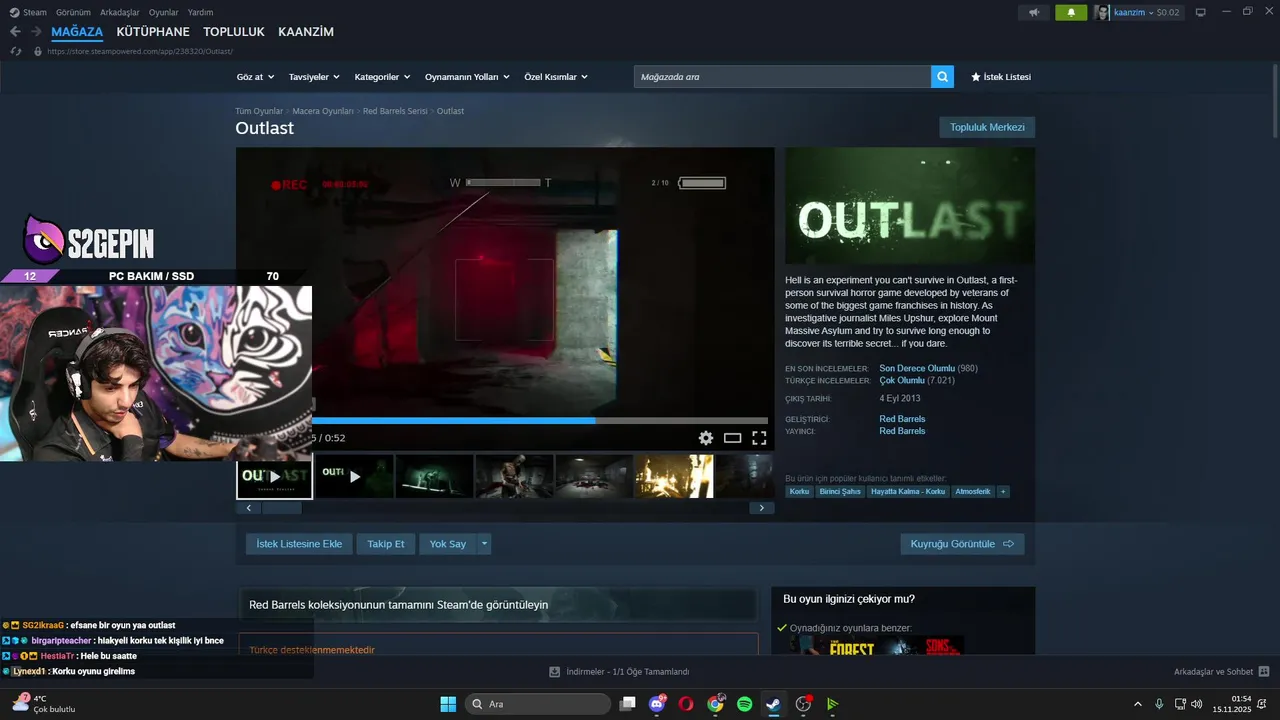The width and height of the screenshot is (1280, 720).
Task: Go forward with the right arrow
Action: click(x=36, y=32)
